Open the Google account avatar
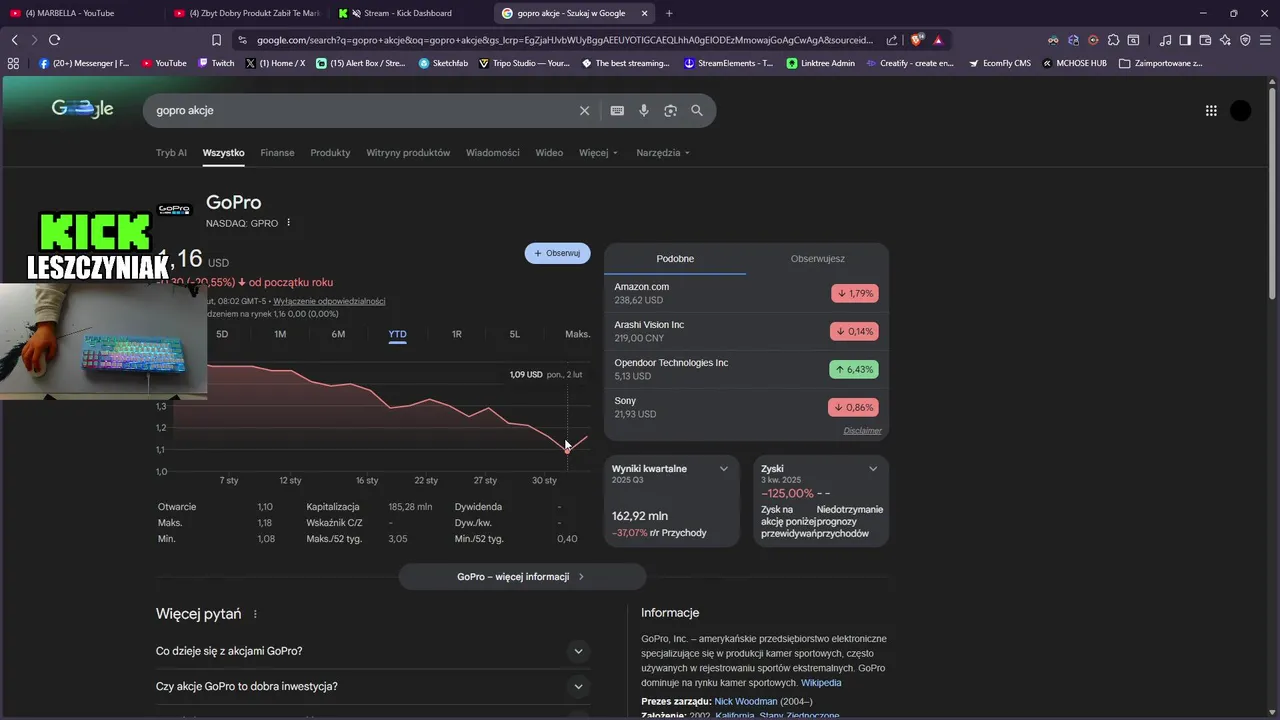Screen dimensions: 1280x720 (1241, 111)
